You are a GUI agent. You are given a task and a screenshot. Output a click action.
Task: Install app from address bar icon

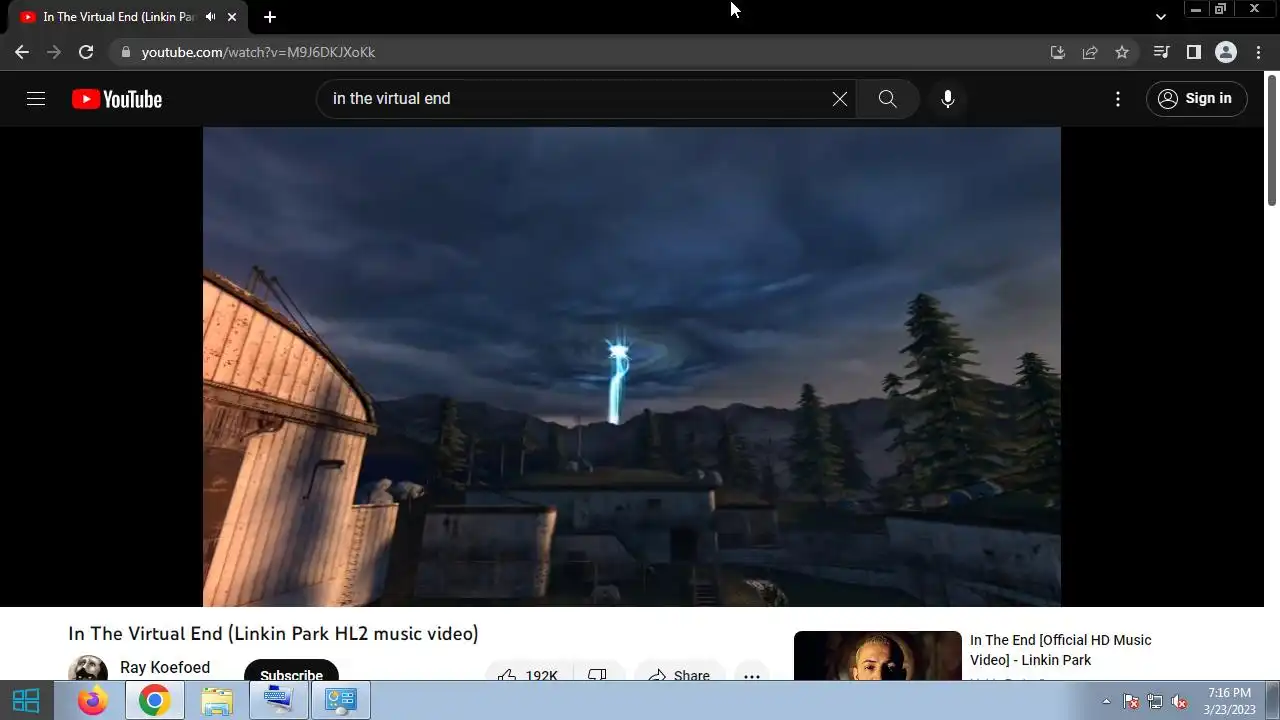1058,52
